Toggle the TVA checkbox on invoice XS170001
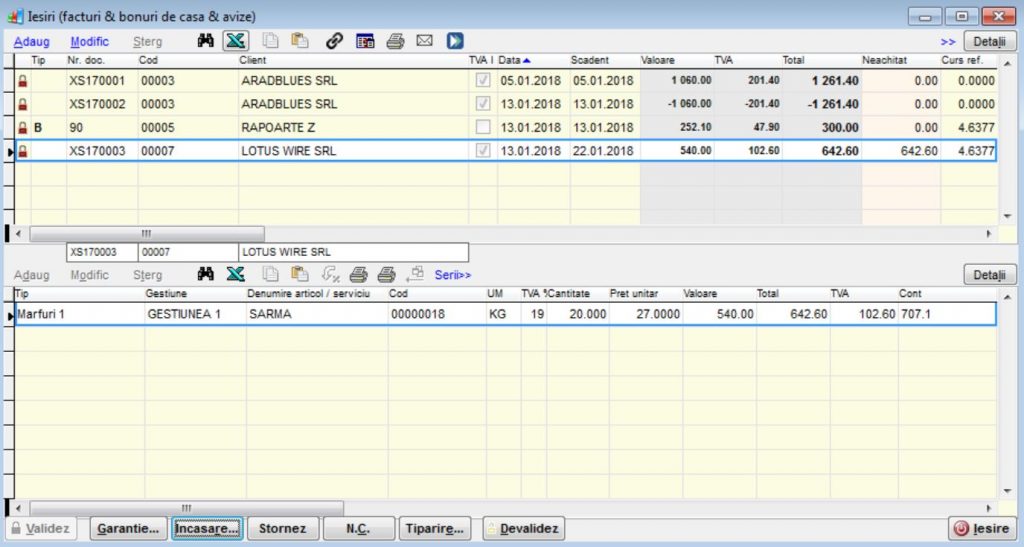The image size is (1024, 547). click(484, 81)
